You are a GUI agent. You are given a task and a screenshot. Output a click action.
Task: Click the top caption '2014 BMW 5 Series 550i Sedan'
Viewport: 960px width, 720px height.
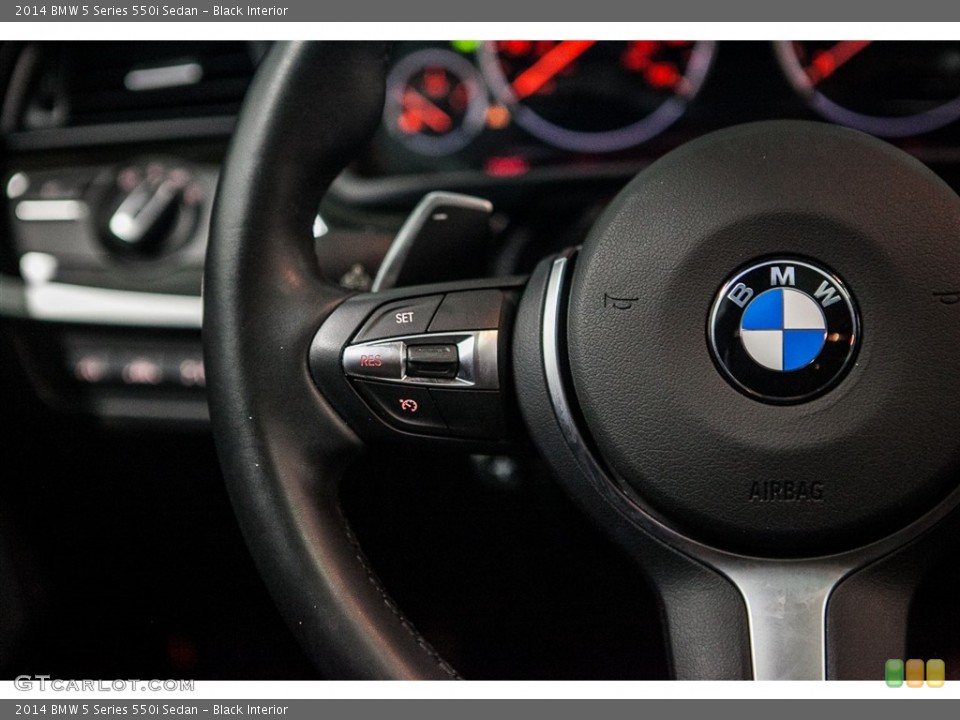107,10
